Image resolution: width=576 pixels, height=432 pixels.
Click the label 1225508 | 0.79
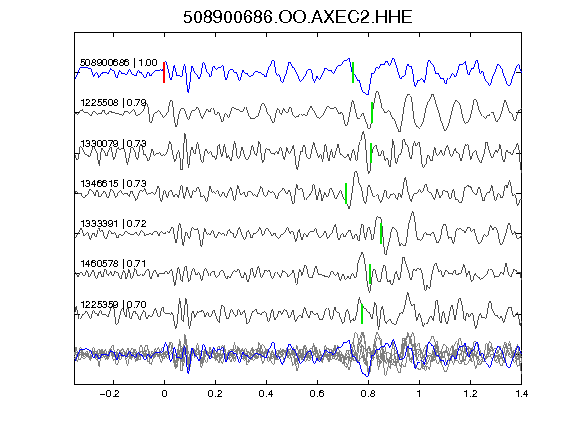click(113, 102)
